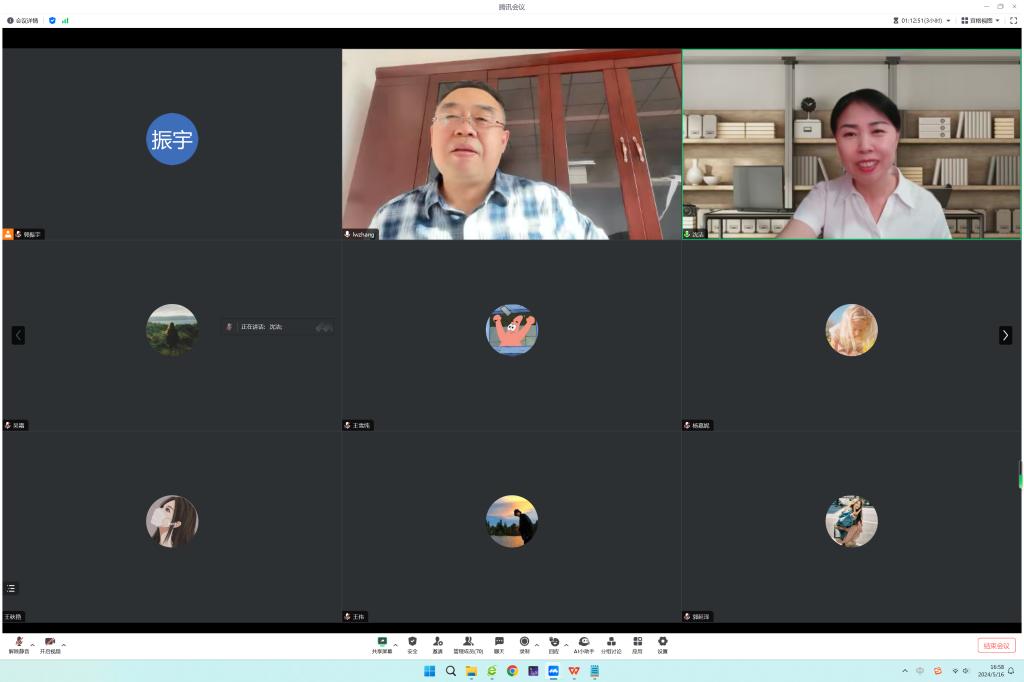The image size is (1024, 682).
Task: Unmute the microphone (解除静音)
Action: tap(19, 642)
